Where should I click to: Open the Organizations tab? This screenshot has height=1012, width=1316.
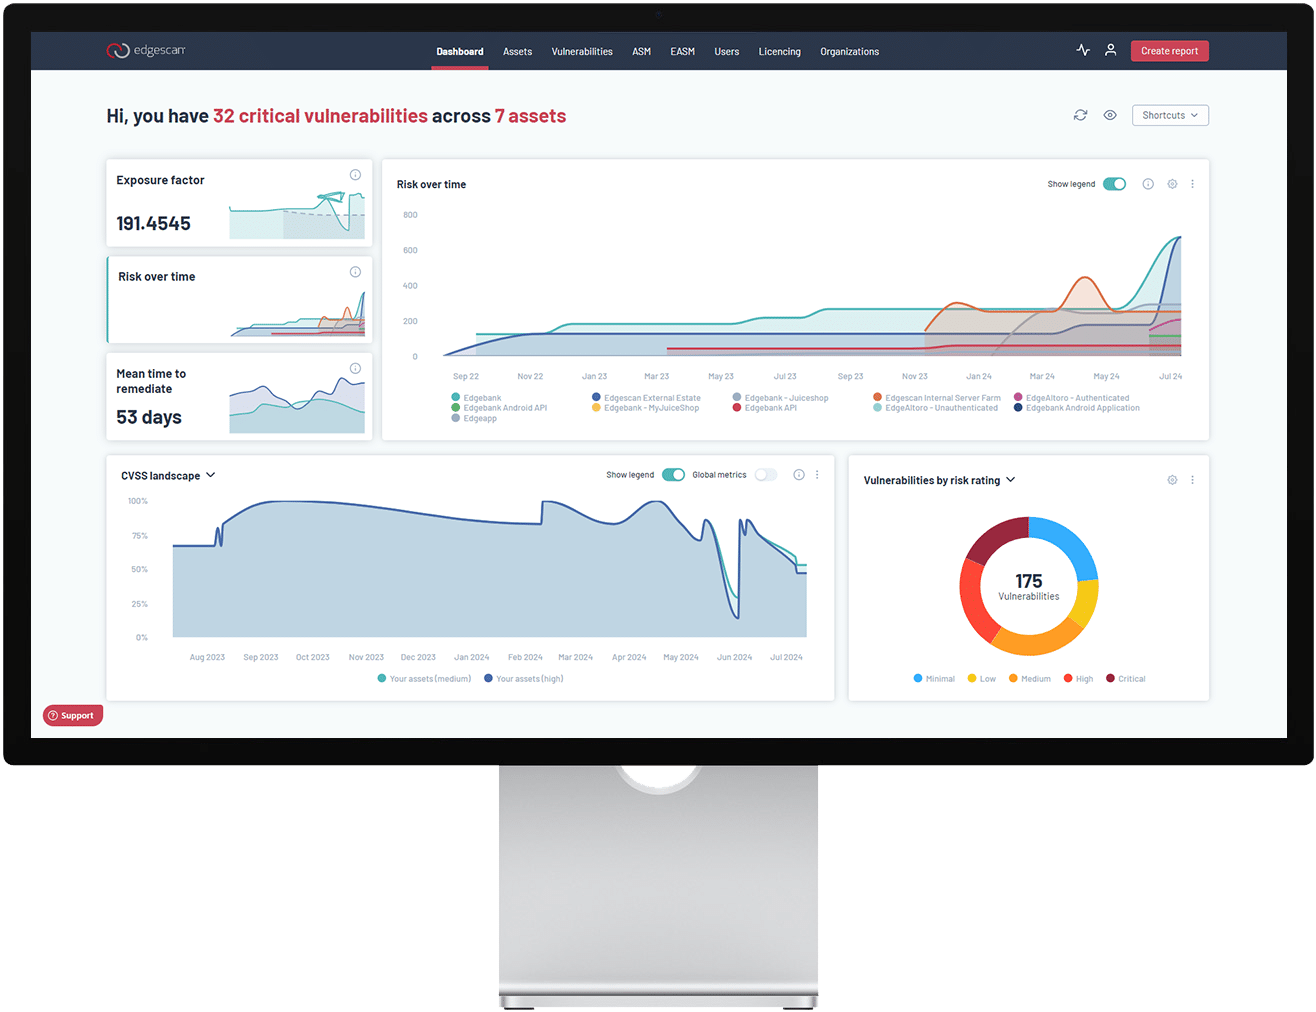point(850,52)
